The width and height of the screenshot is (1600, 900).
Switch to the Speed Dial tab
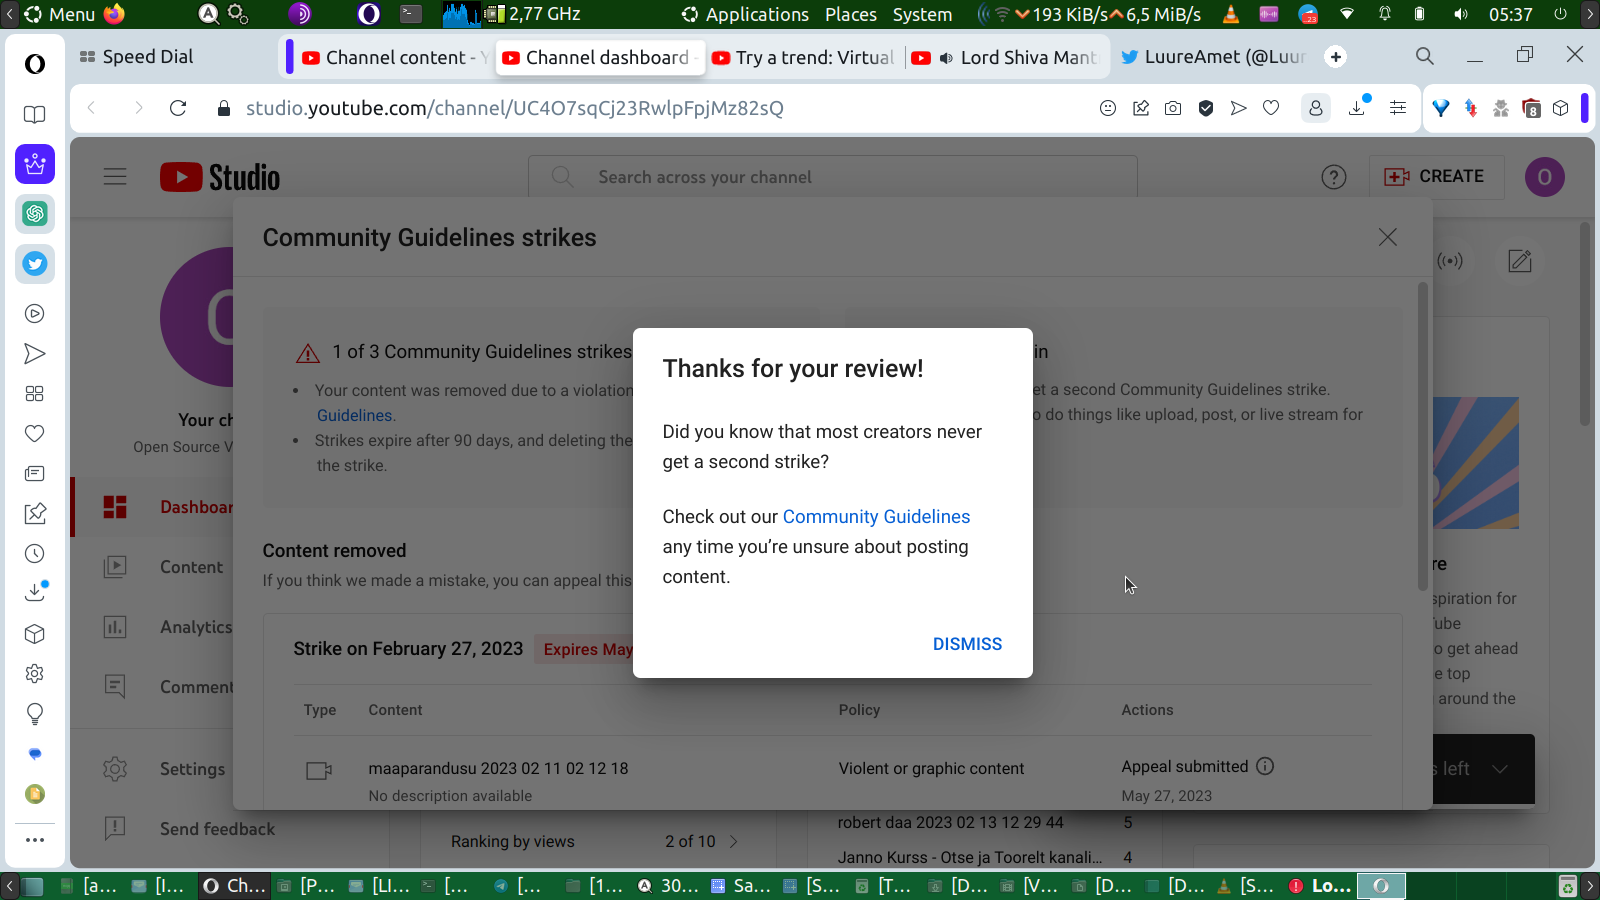click(136, 57)
